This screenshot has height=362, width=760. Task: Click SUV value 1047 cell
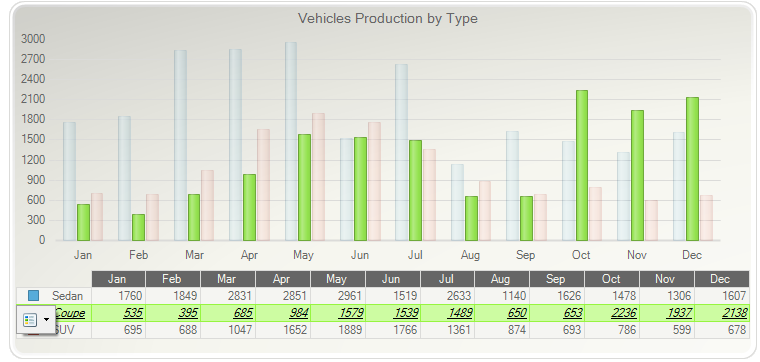[228, 330]
